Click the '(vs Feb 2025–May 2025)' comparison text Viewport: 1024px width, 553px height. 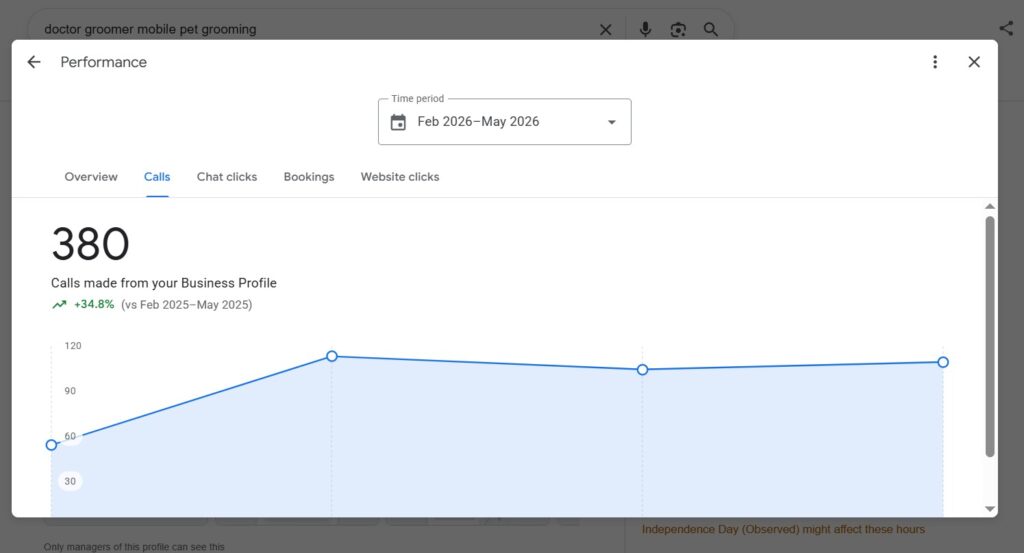[187, 305]
